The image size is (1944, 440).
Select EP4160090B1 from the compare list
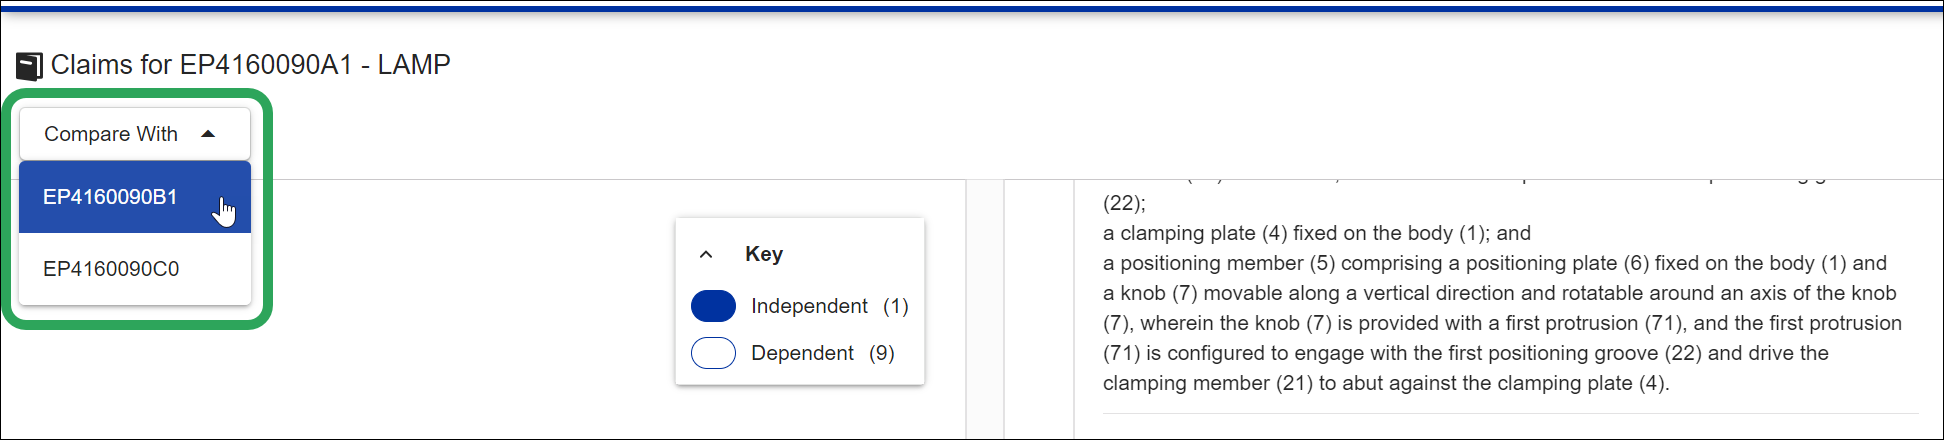pyautogui.click(x=110, y=197)
